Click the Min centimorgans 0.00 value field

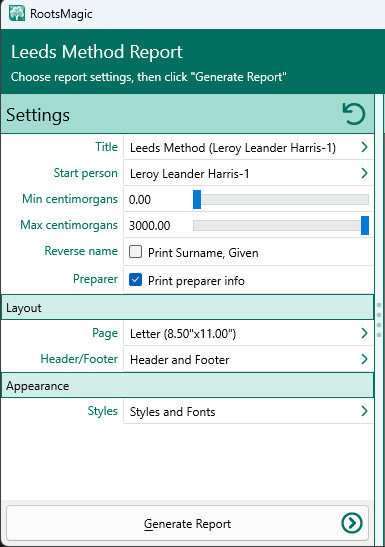(139, 200)
